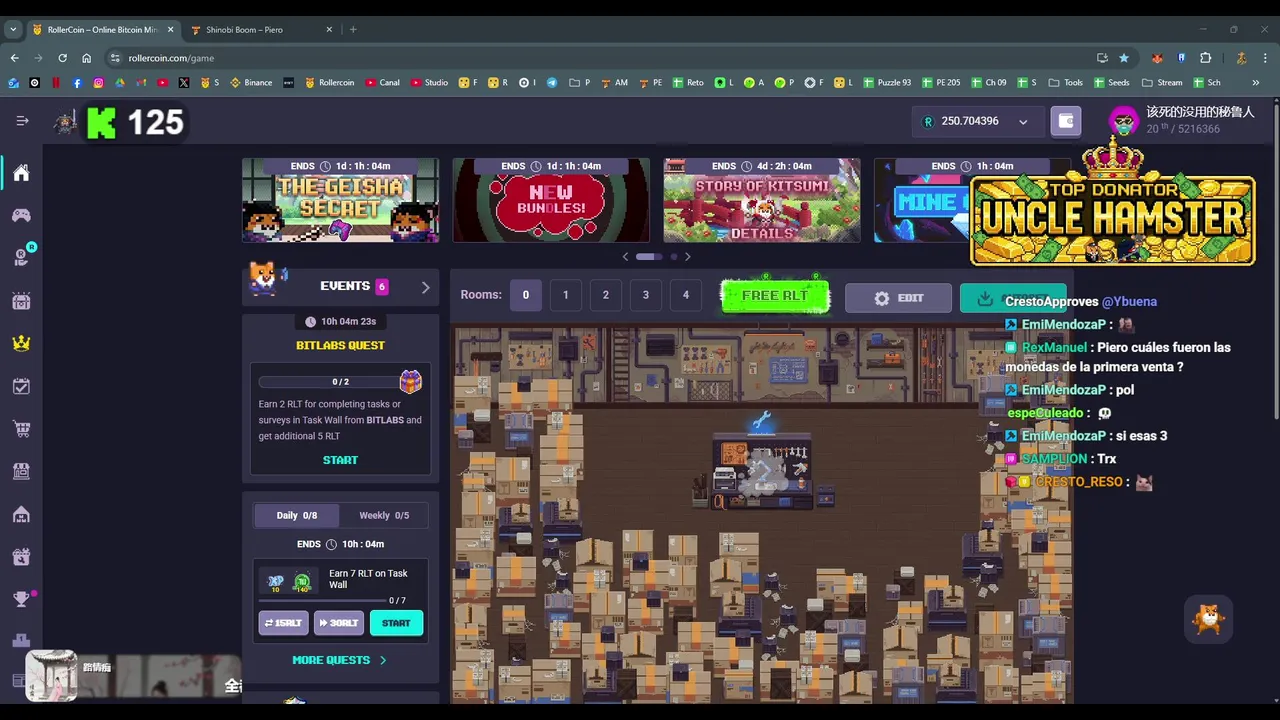
Task: Switch to the Daily 0/8 quests tab
Action: pyautogui.click(x=297, y=515)
